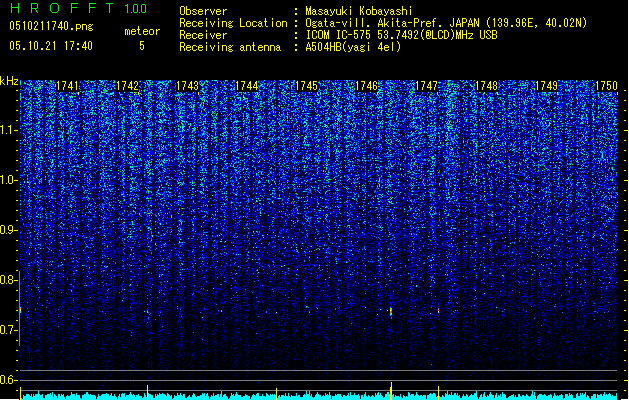Click observer name Masayuki Kobayashi
The height and width of the screenshot is (400, 629).
coord(359,11)
